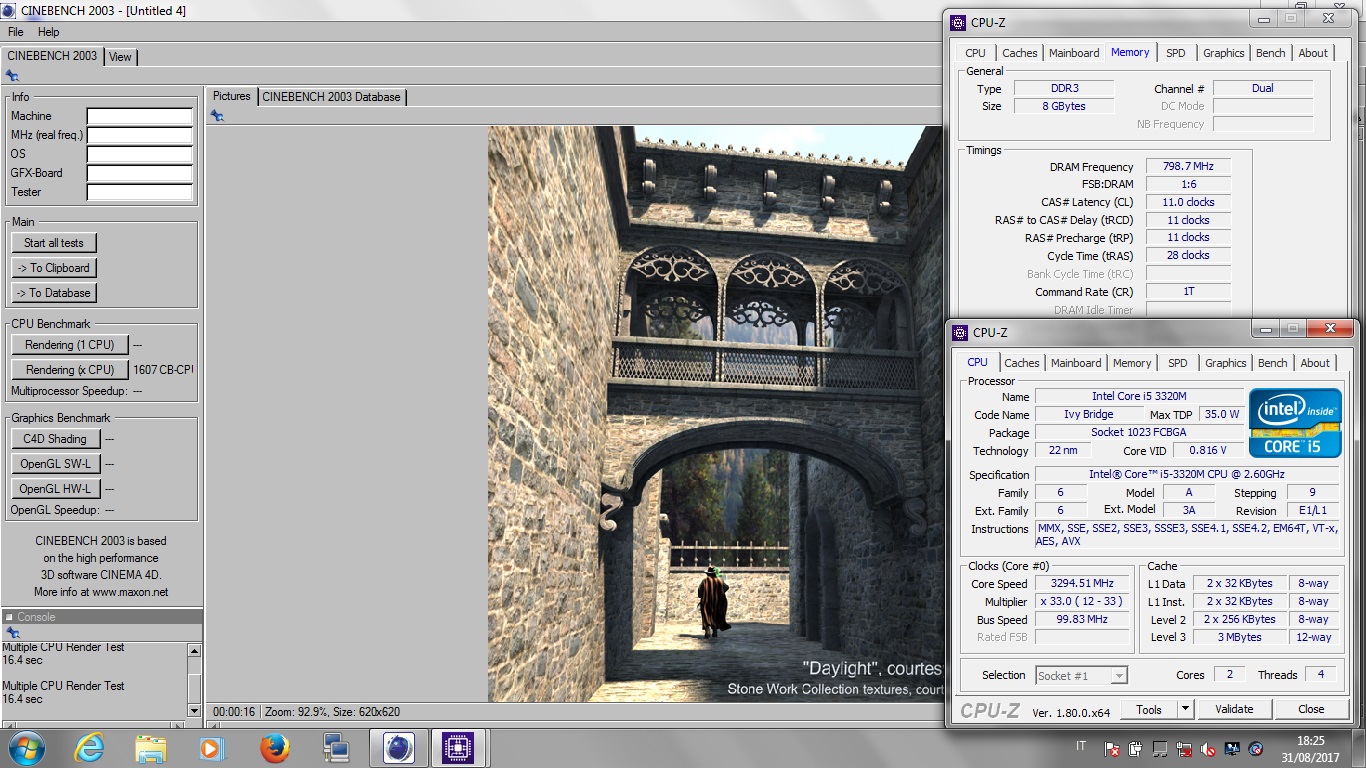Click the Tools button in CPU-Z

point(1149,709)
